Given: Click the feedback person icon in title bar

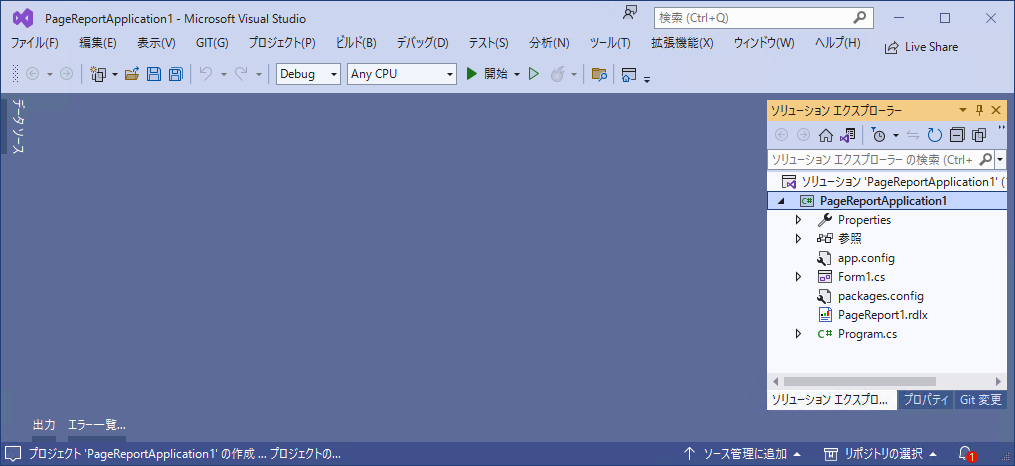Looking at the screenshot, I should pyautogui.click(x=630, y=12).
